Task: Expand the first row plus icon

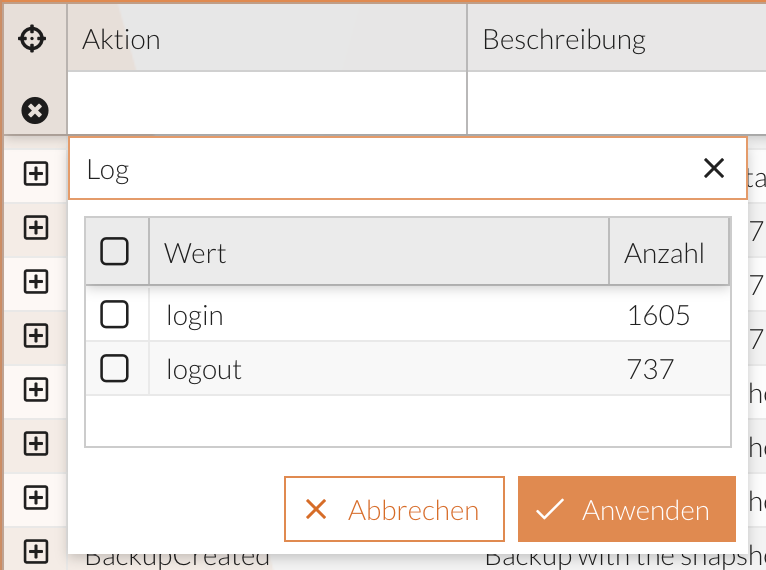Action: pyautogui.click(x=36, y=174)
